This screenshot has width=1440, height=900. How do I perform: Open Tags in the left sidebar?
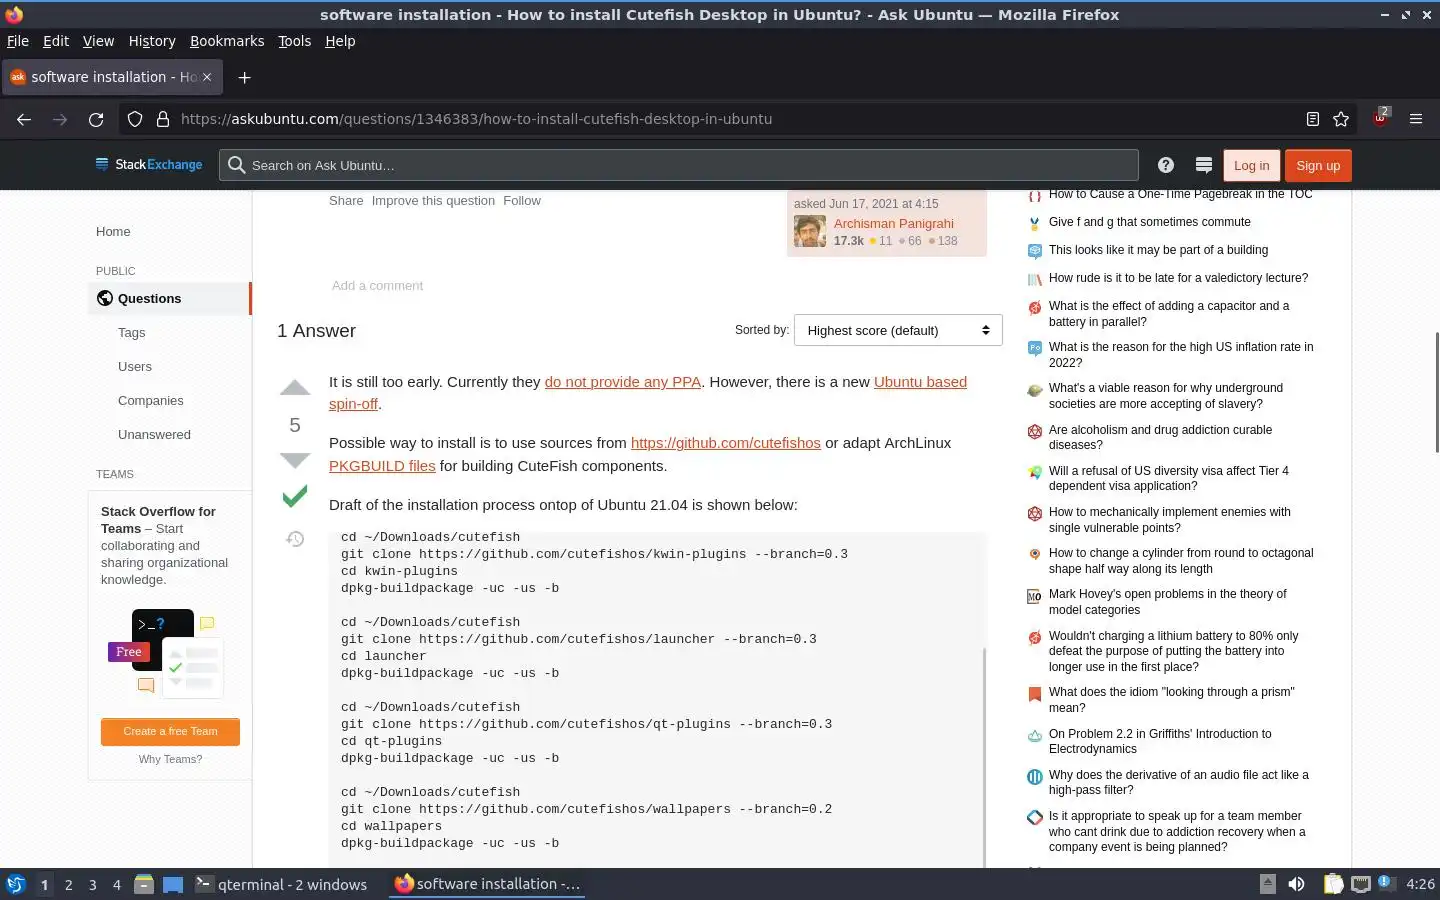point(131,333)
